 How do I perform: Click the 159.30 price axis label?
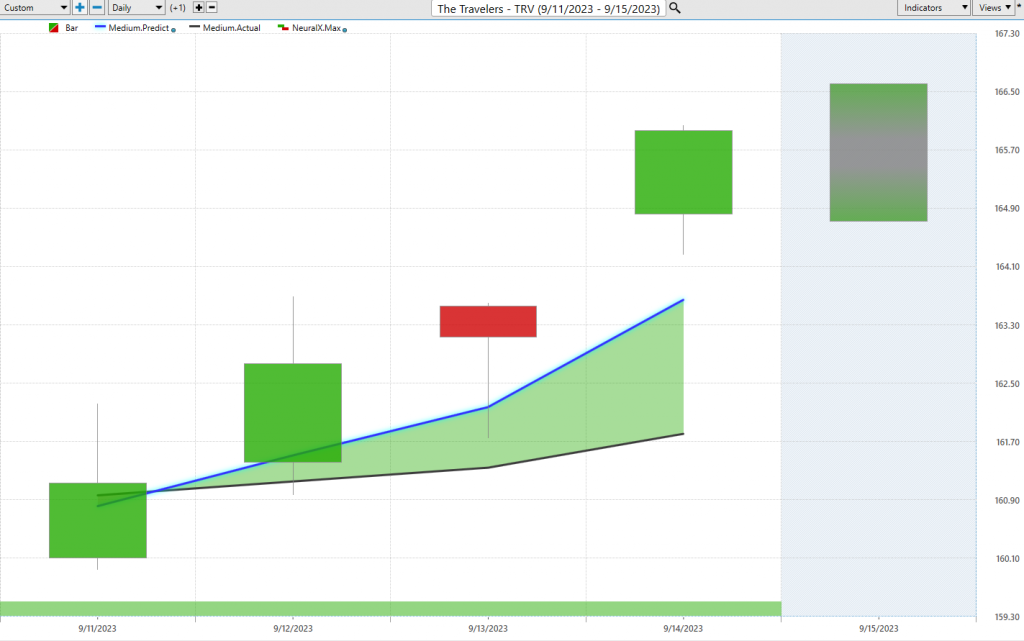coord(1006,616)
